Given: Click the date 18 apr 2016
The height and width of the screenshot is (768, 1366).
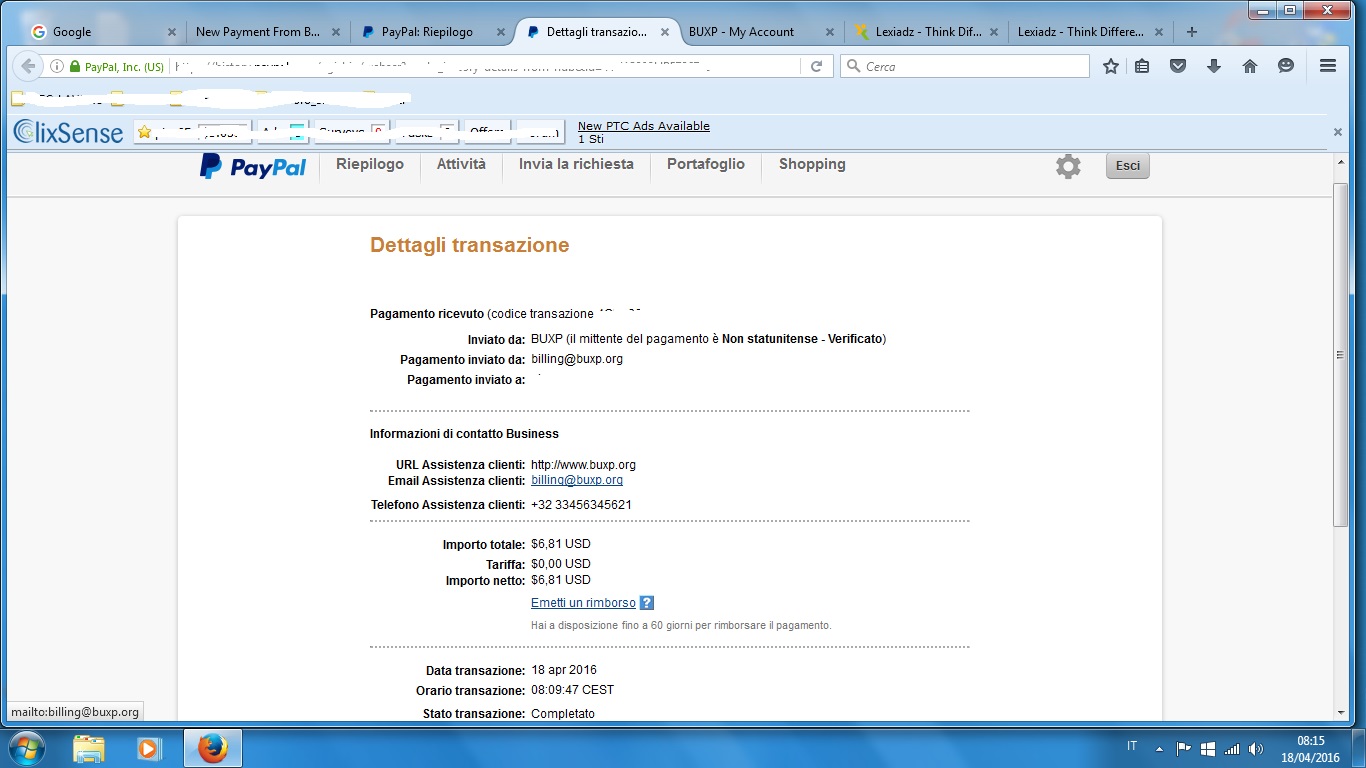Looking at the screenshot, I should click(x=564, y=670).
